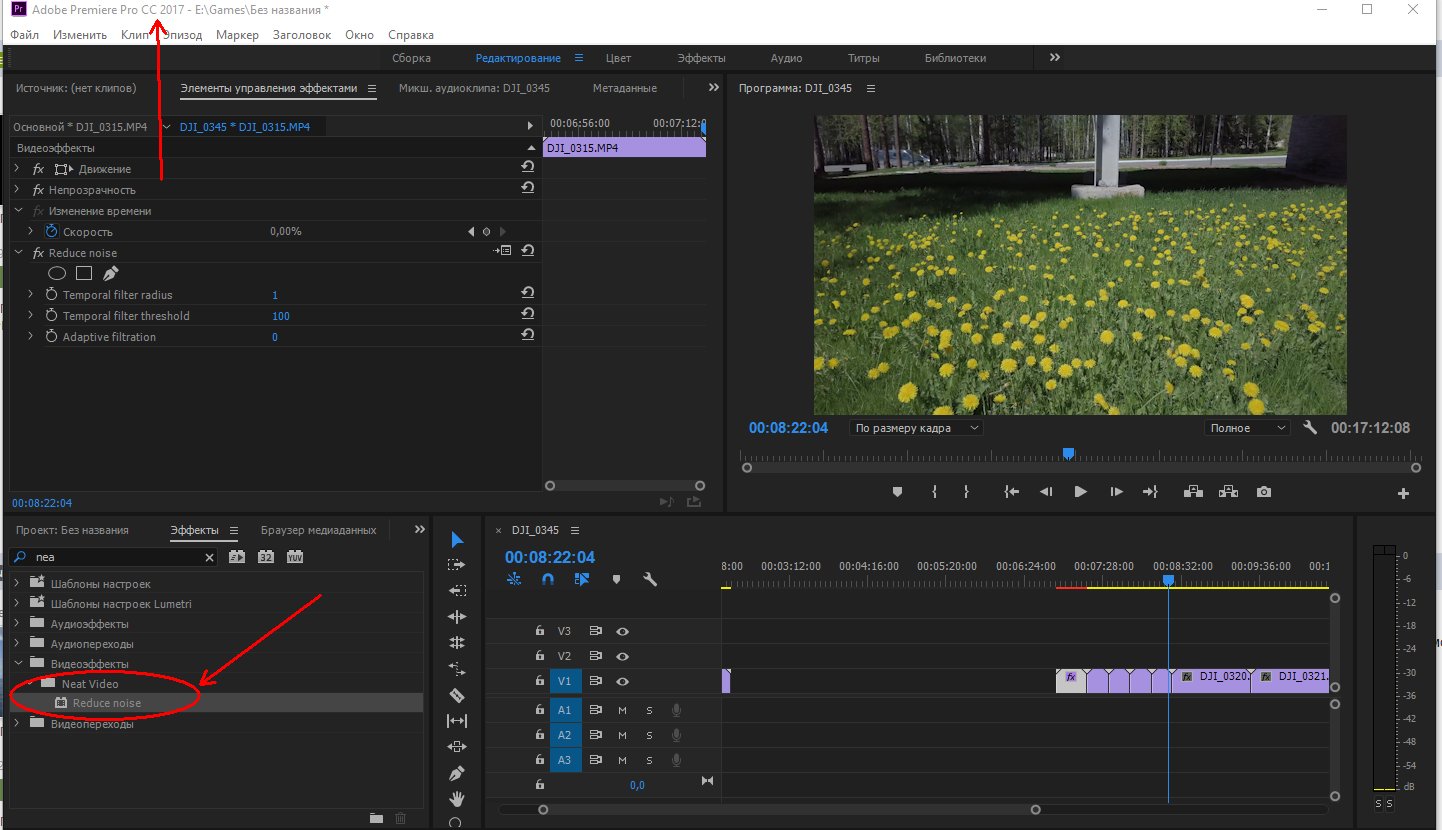Click Mark In bracket button
This screenshot has height=830, width=1442.
pos(934,492)
